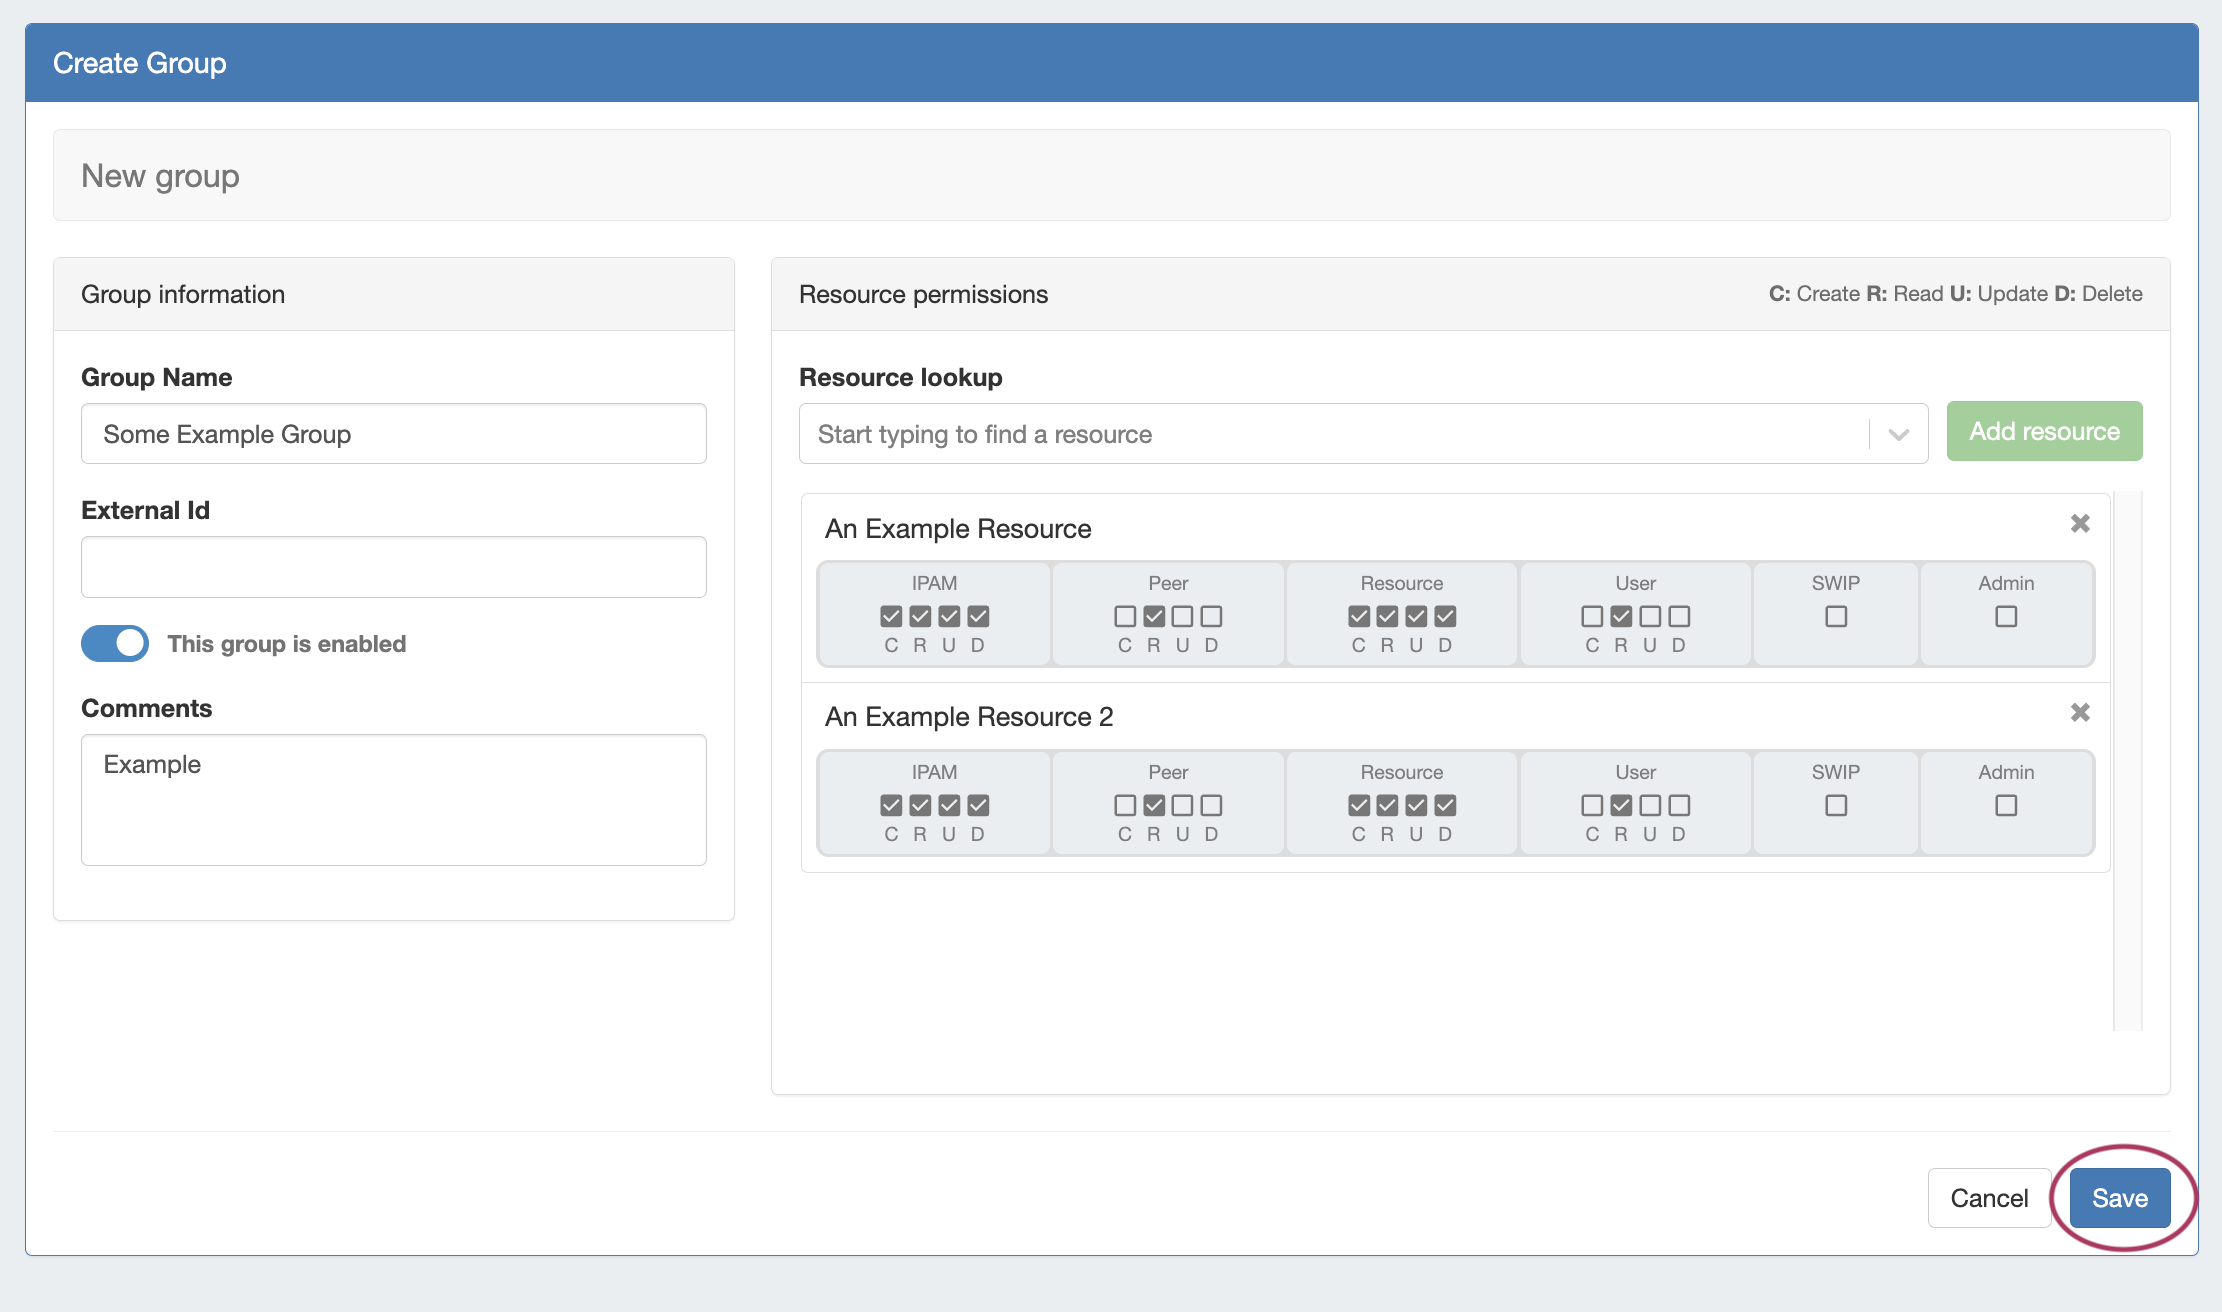
Task: Uncheck IPAM Create for An Example Resource
Action: click(x=891, y=617)
